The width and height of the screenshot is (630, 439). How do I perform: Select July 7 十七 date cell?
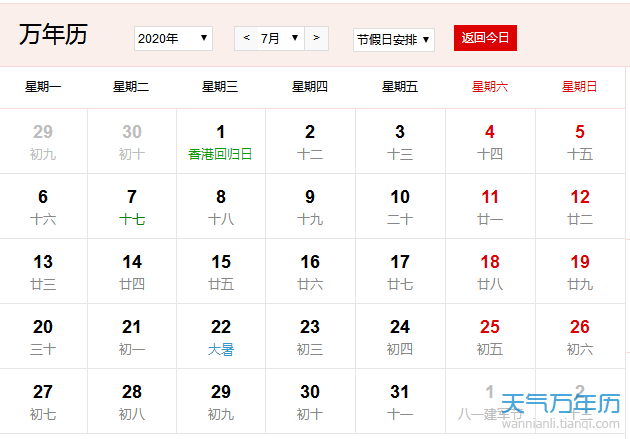tap(132, 206)
